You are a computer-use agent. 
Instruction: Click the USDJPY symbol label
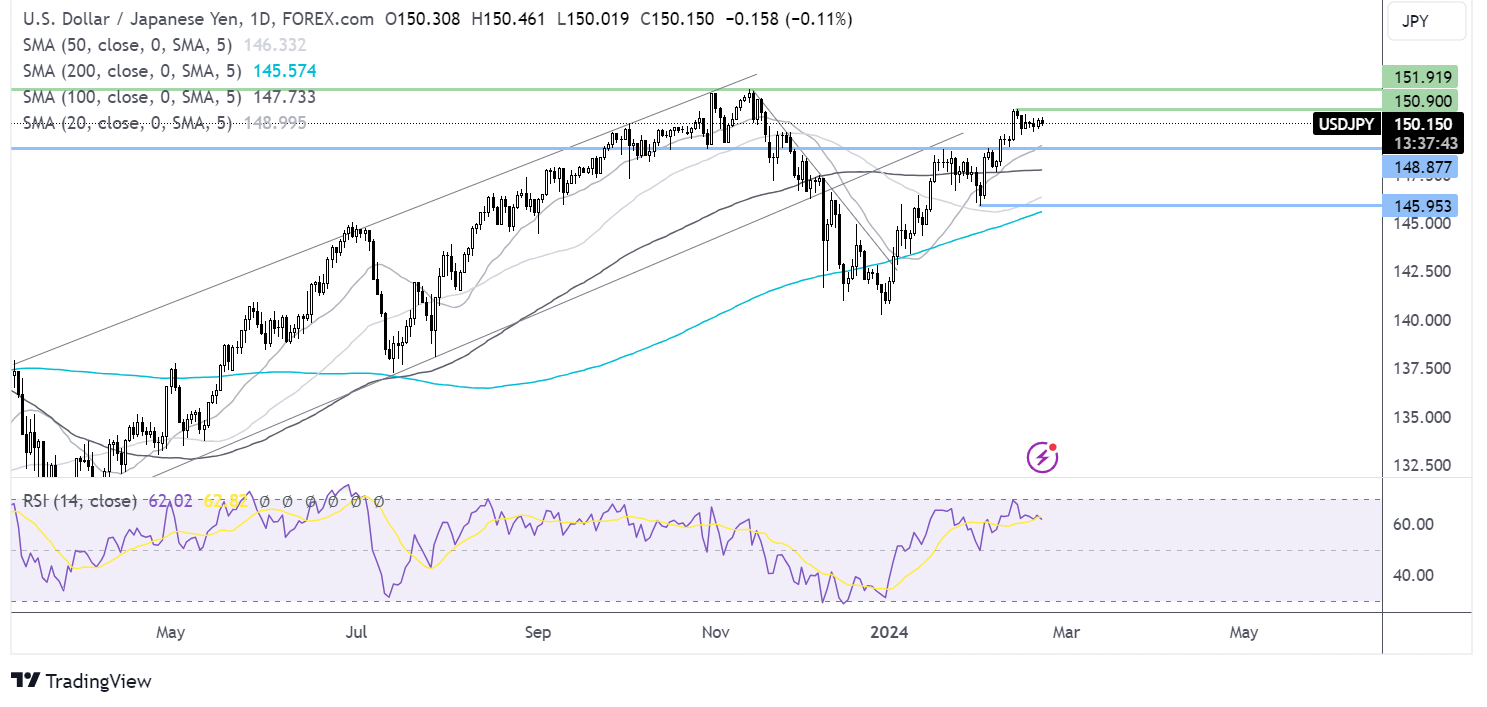[1346, 124]
